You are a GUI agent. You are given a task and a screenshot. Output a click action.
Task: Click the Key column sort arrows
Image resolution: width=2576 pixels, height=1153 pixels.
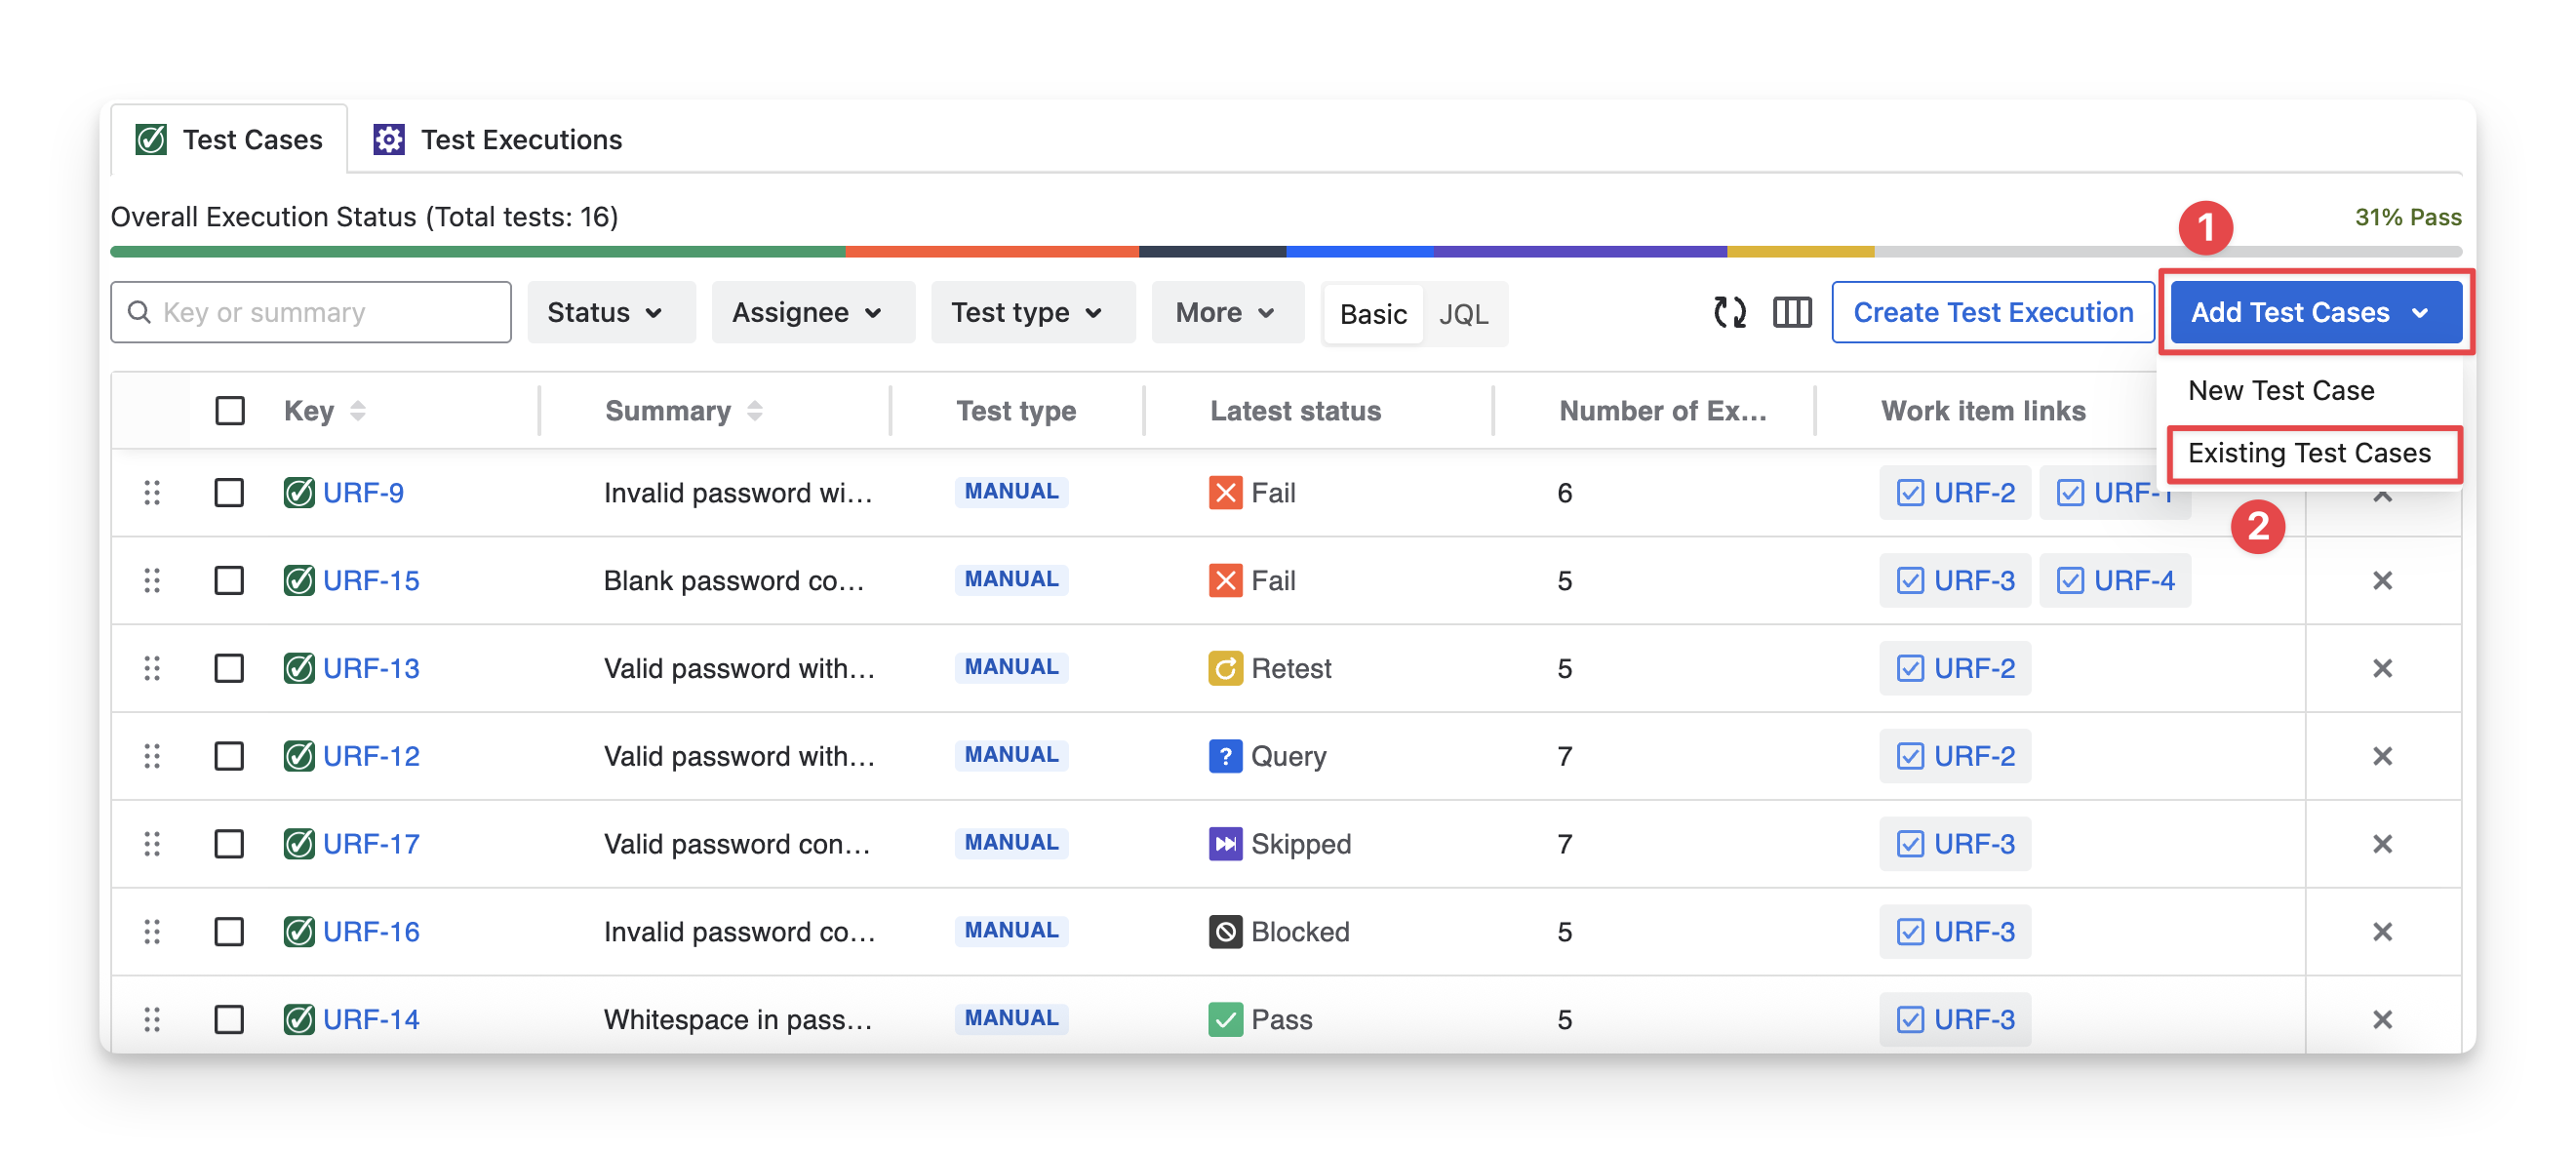[357, 411]
